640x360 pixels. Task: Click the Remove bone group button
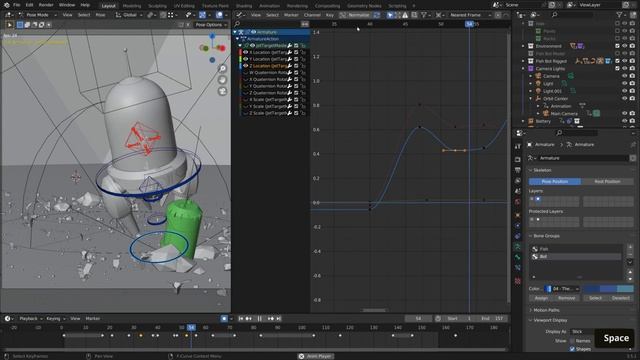[567, 298]
